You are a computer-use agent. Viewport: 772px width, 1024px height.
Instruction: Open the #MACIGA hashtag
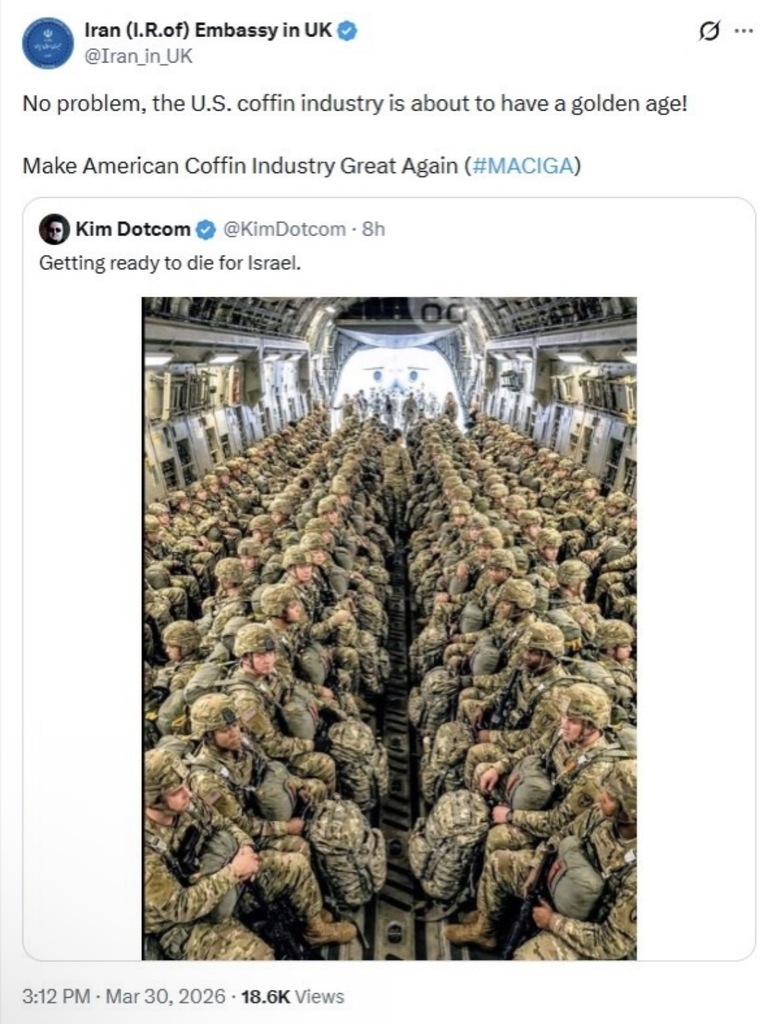522,166
